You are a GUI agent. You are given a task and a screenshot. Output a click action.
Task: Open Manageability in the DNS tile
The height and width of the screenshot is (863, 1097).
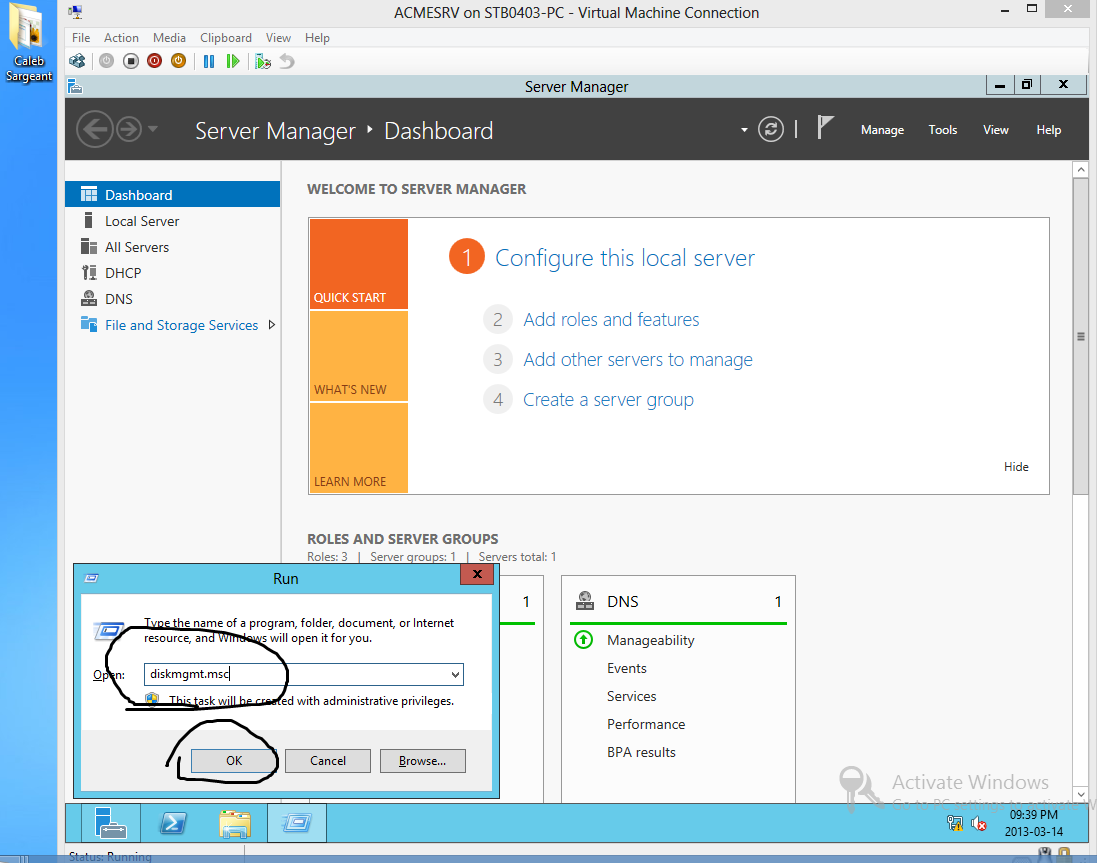pos(651,641)
